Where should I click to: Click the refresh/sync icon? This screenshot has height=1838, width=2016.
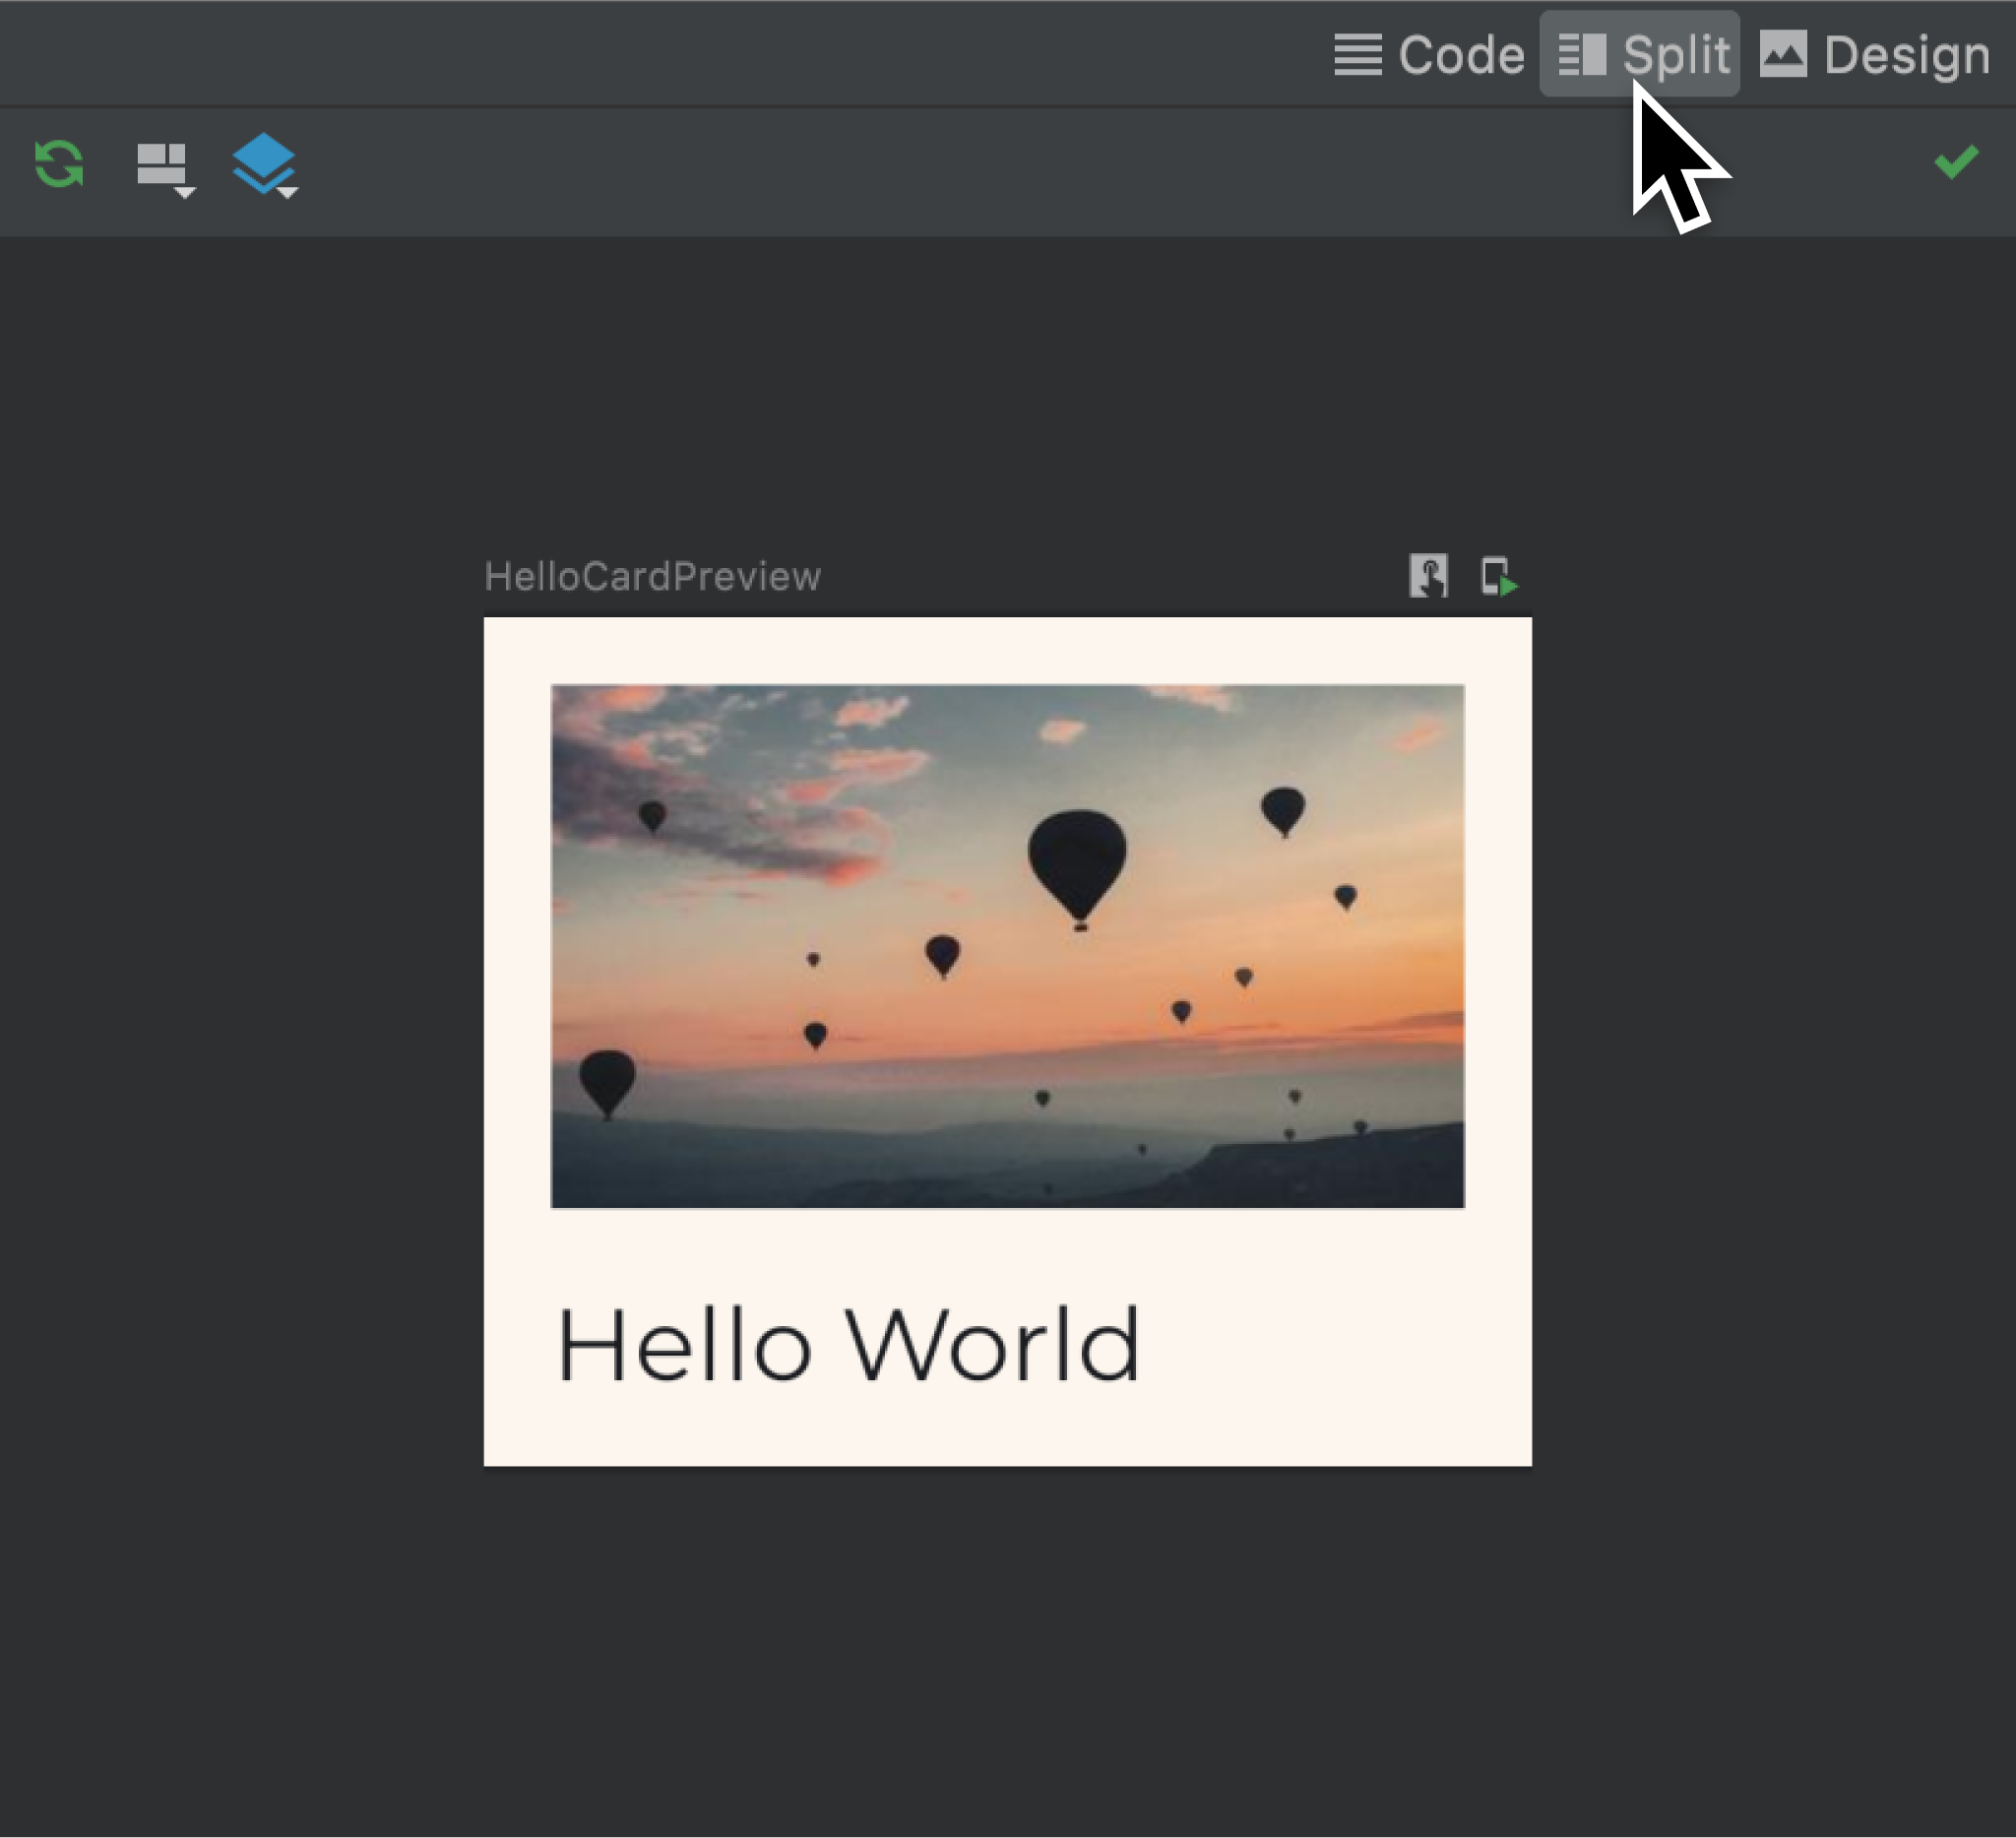click(x=58, y=161)
